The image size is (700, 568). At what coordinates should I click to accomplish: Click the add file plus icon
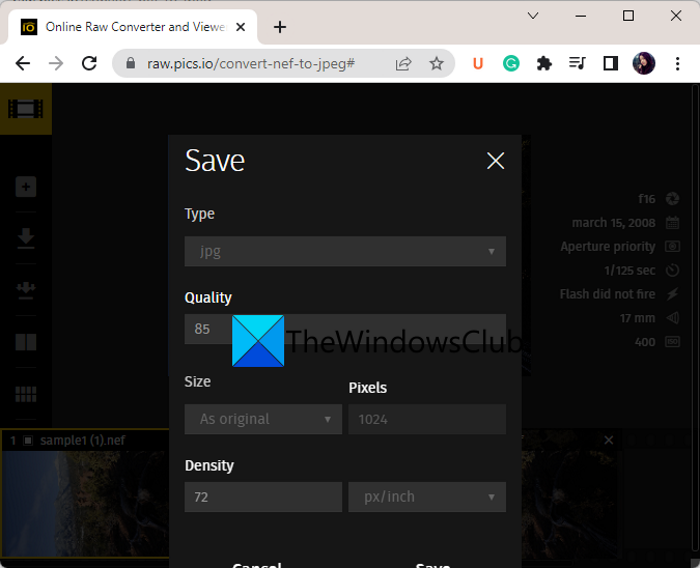click(26, 187)
